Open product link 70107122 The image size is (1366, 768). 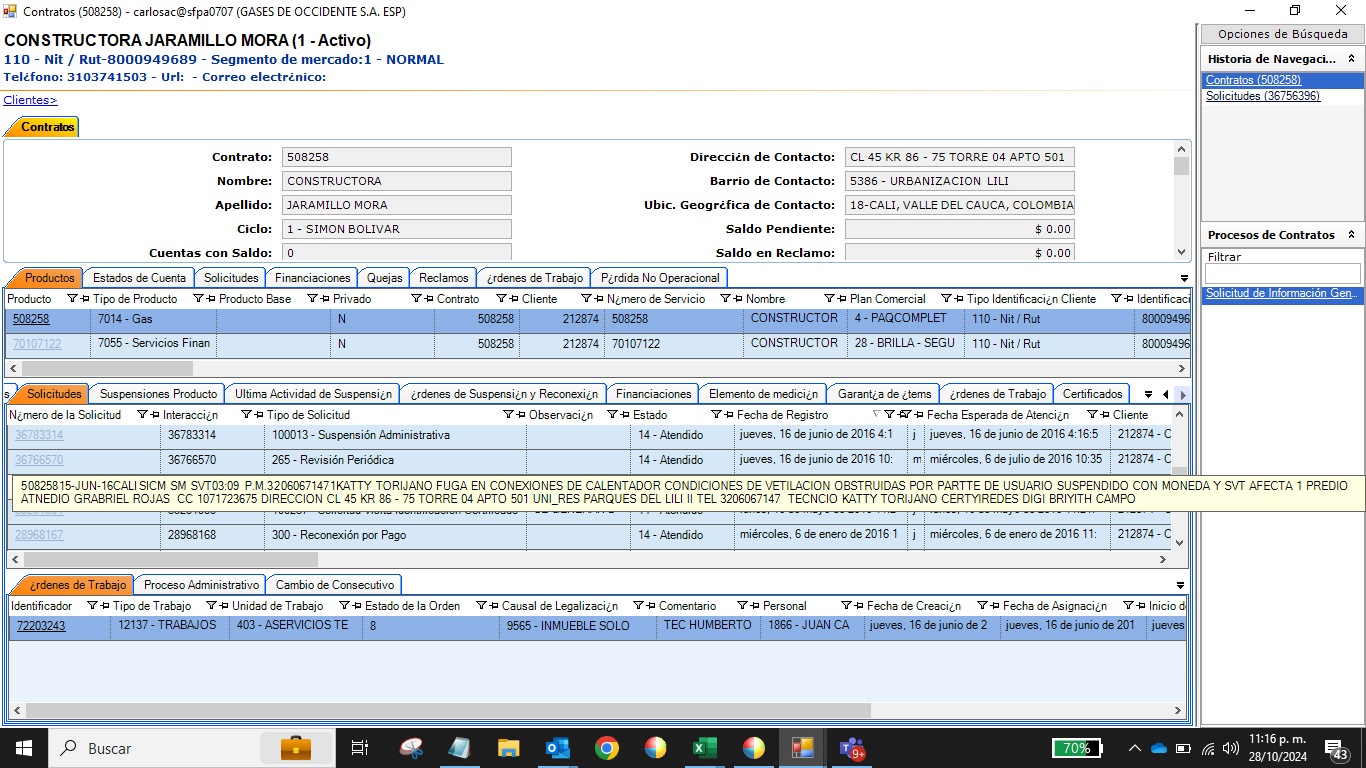pos(37,344)
